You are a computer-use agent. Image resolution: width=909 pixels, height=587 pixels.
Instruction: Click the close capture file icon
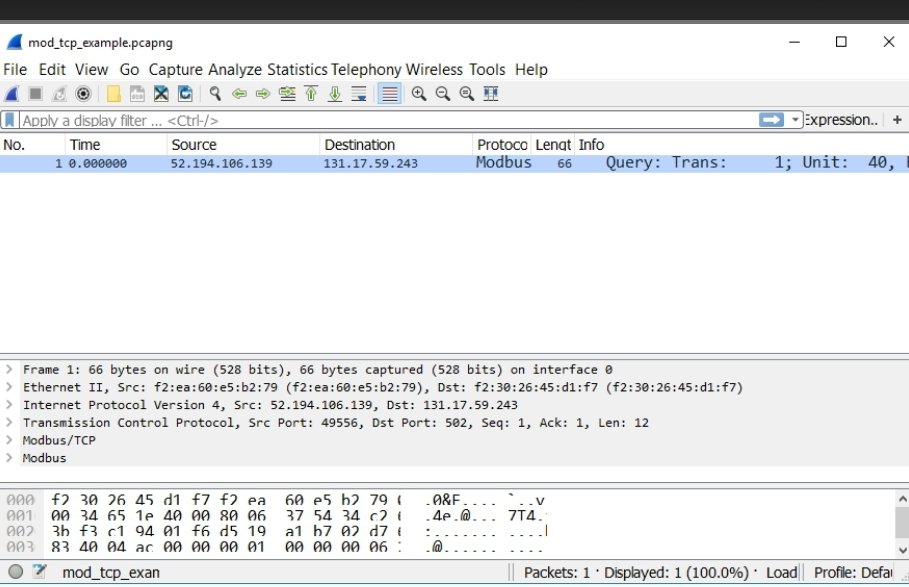tap(160, 94)
